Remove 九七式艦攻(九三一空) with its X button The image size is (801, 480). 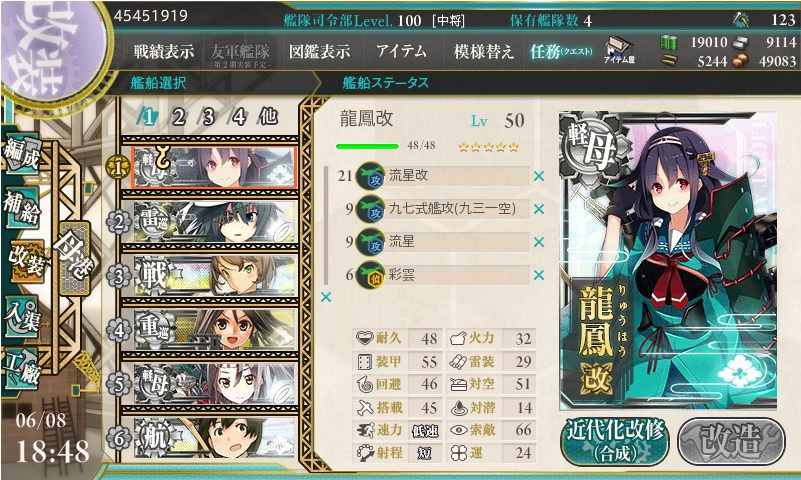click(x=538, y=209)
